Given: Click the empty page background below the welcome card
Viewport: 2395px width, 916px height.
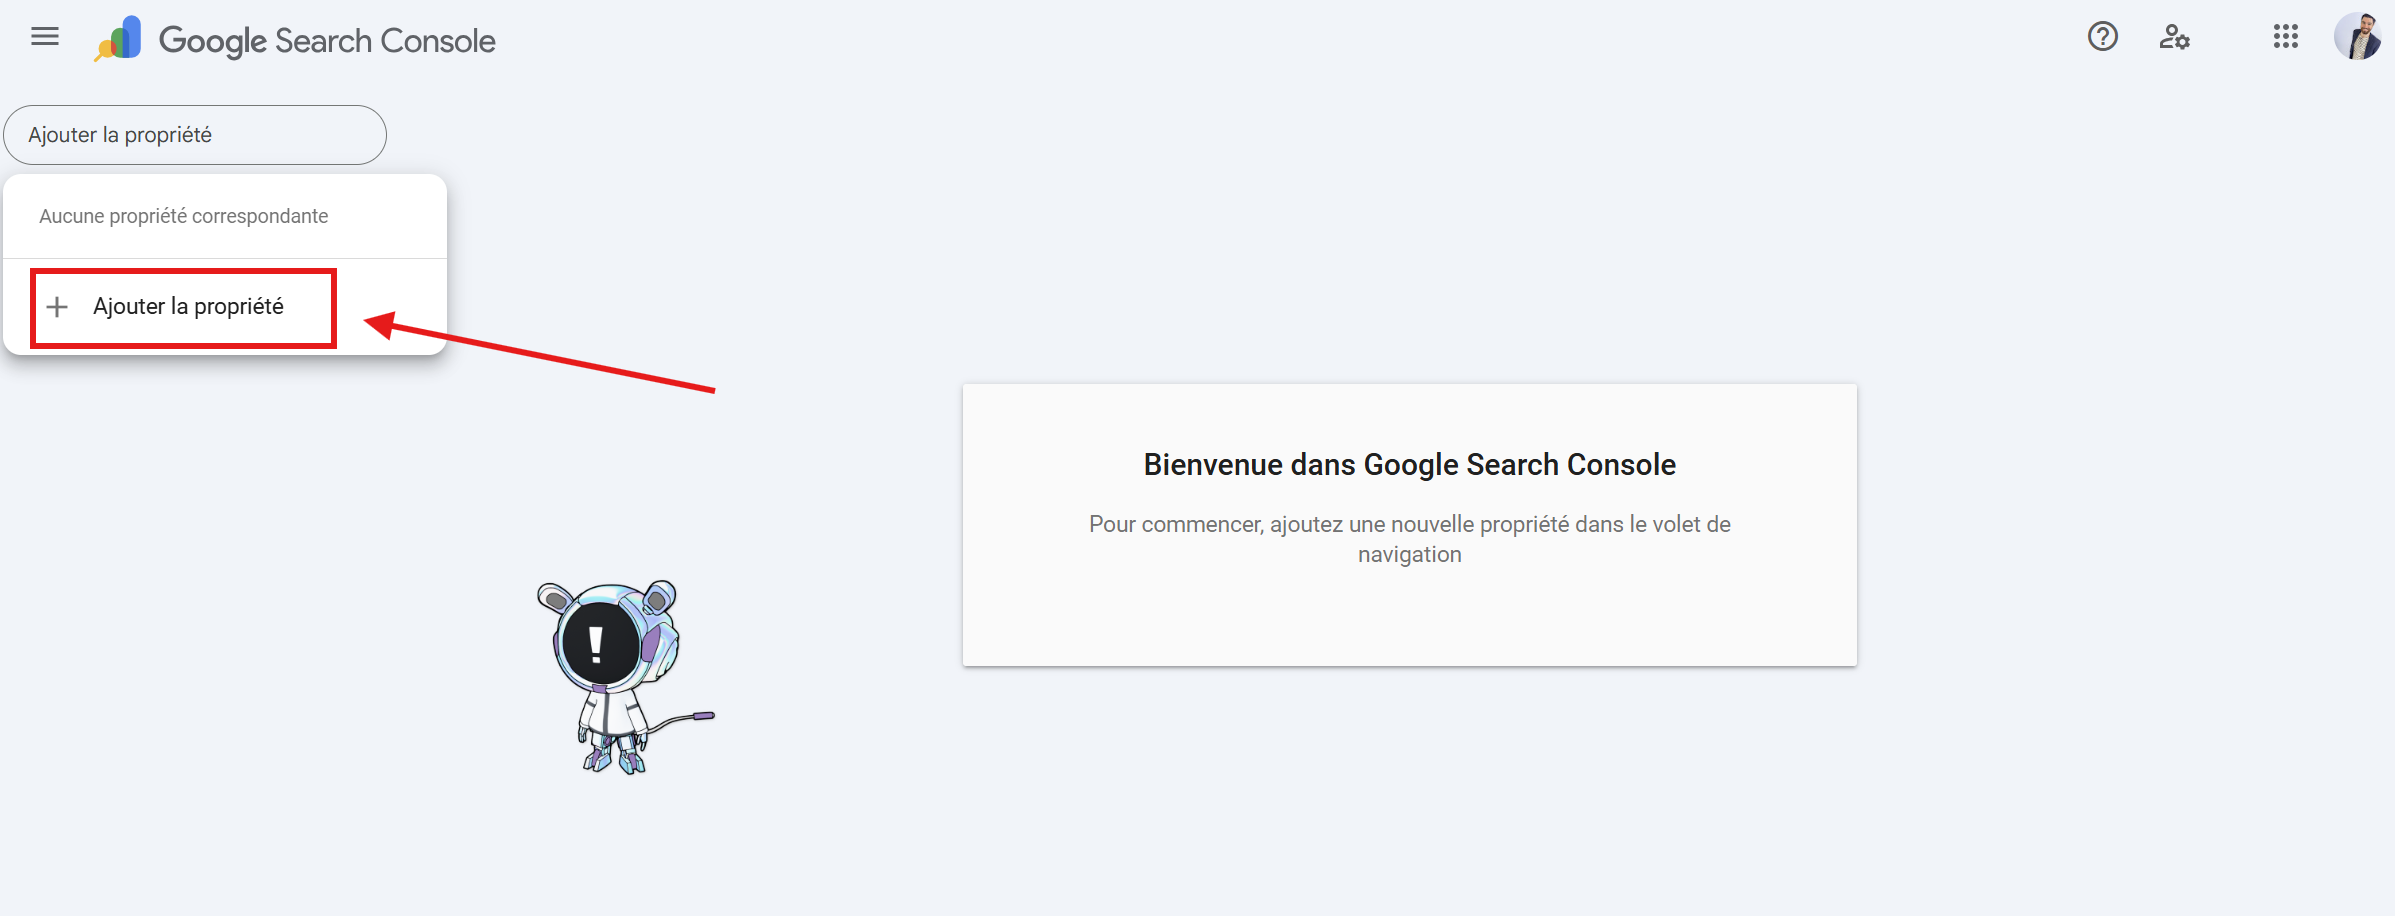Looking at the screenshot, I should 1409,800.
